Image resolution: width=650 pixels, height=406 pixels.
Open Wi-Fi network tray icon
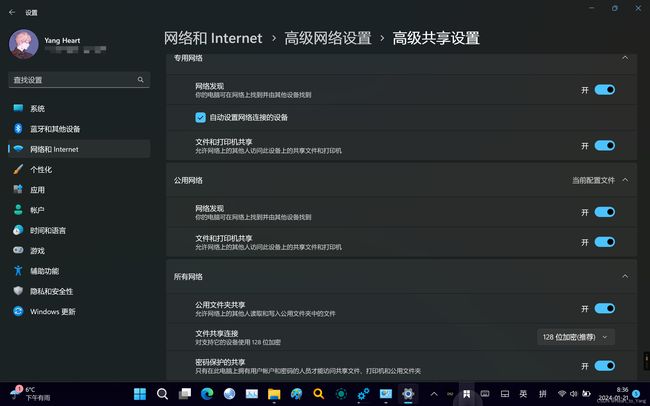(x=562, y=394)
